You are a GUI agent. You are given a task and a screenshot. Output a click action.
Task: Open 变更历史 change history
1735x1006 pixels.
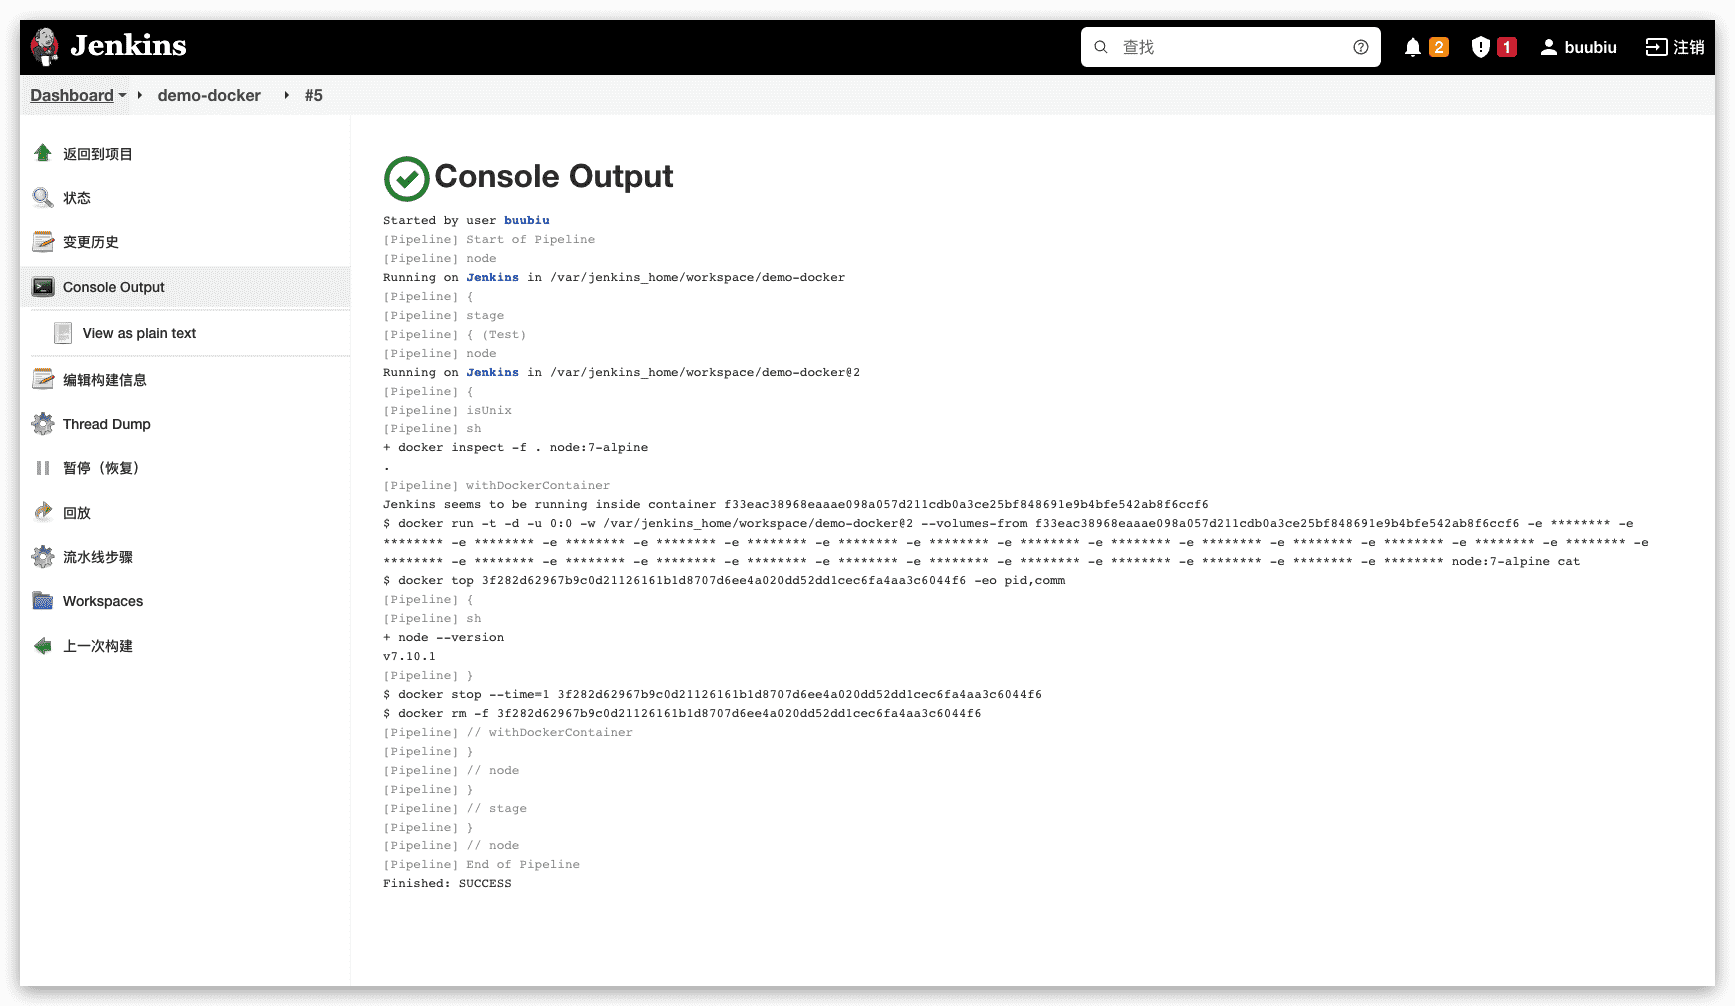point(90,242)
